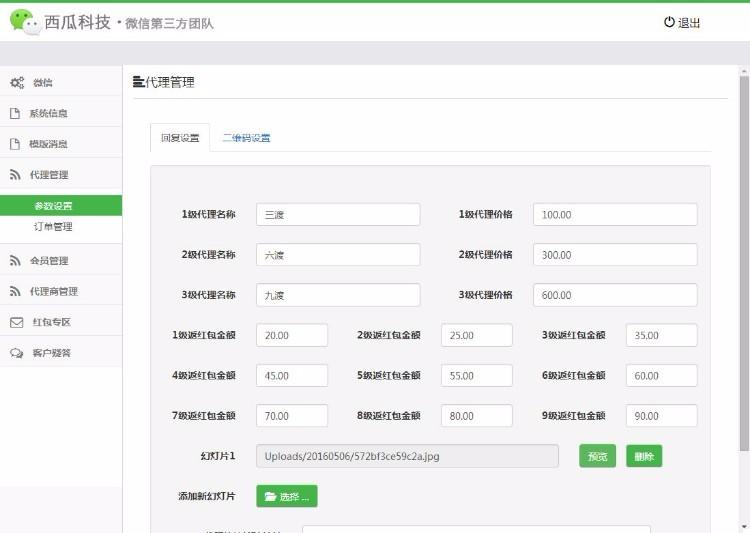Click 选择 to add new slide
The width and height of the screenshot is (750, 533).
287,496
